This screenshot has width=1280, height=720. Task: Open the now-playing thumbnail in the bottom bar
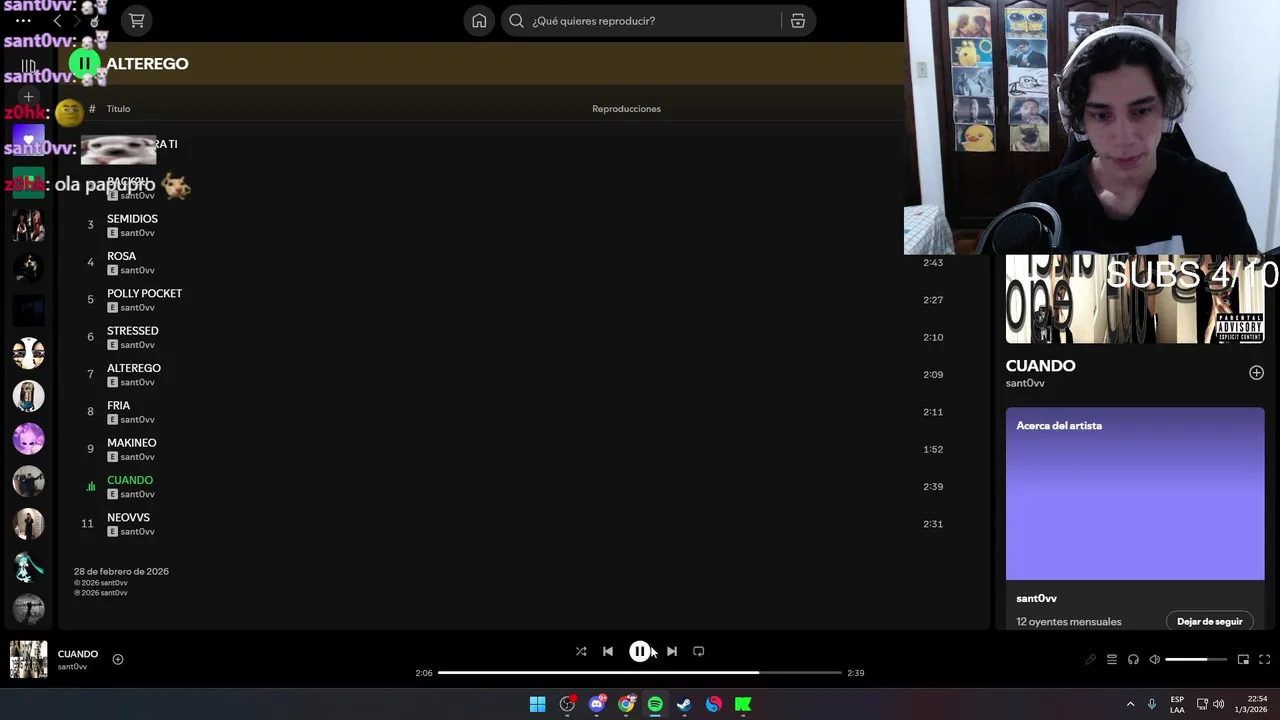(x=28, y=659)
